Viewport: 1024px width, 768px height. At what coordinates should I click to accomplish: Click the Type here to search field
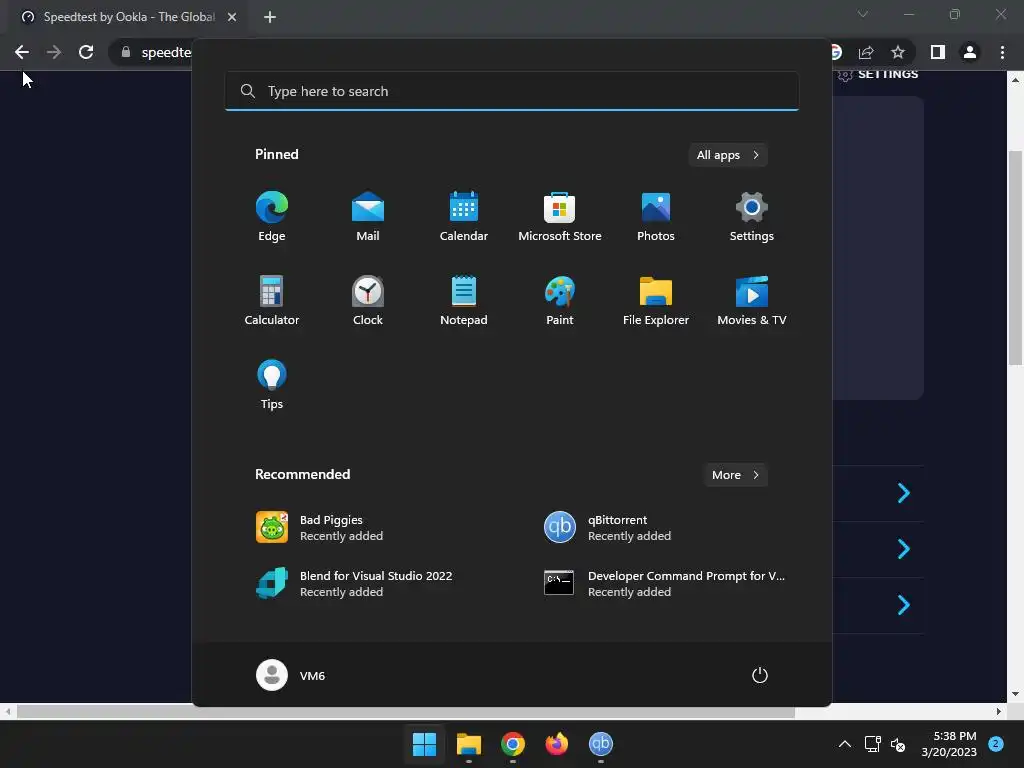pos(512,91)
